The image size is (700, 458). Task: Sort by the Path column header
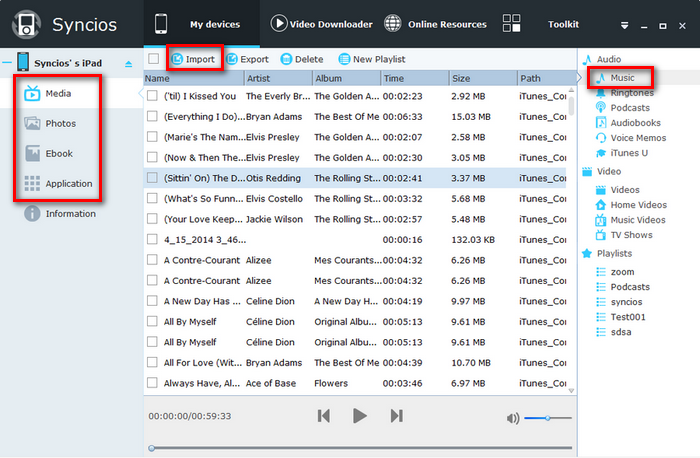(546, 78)
